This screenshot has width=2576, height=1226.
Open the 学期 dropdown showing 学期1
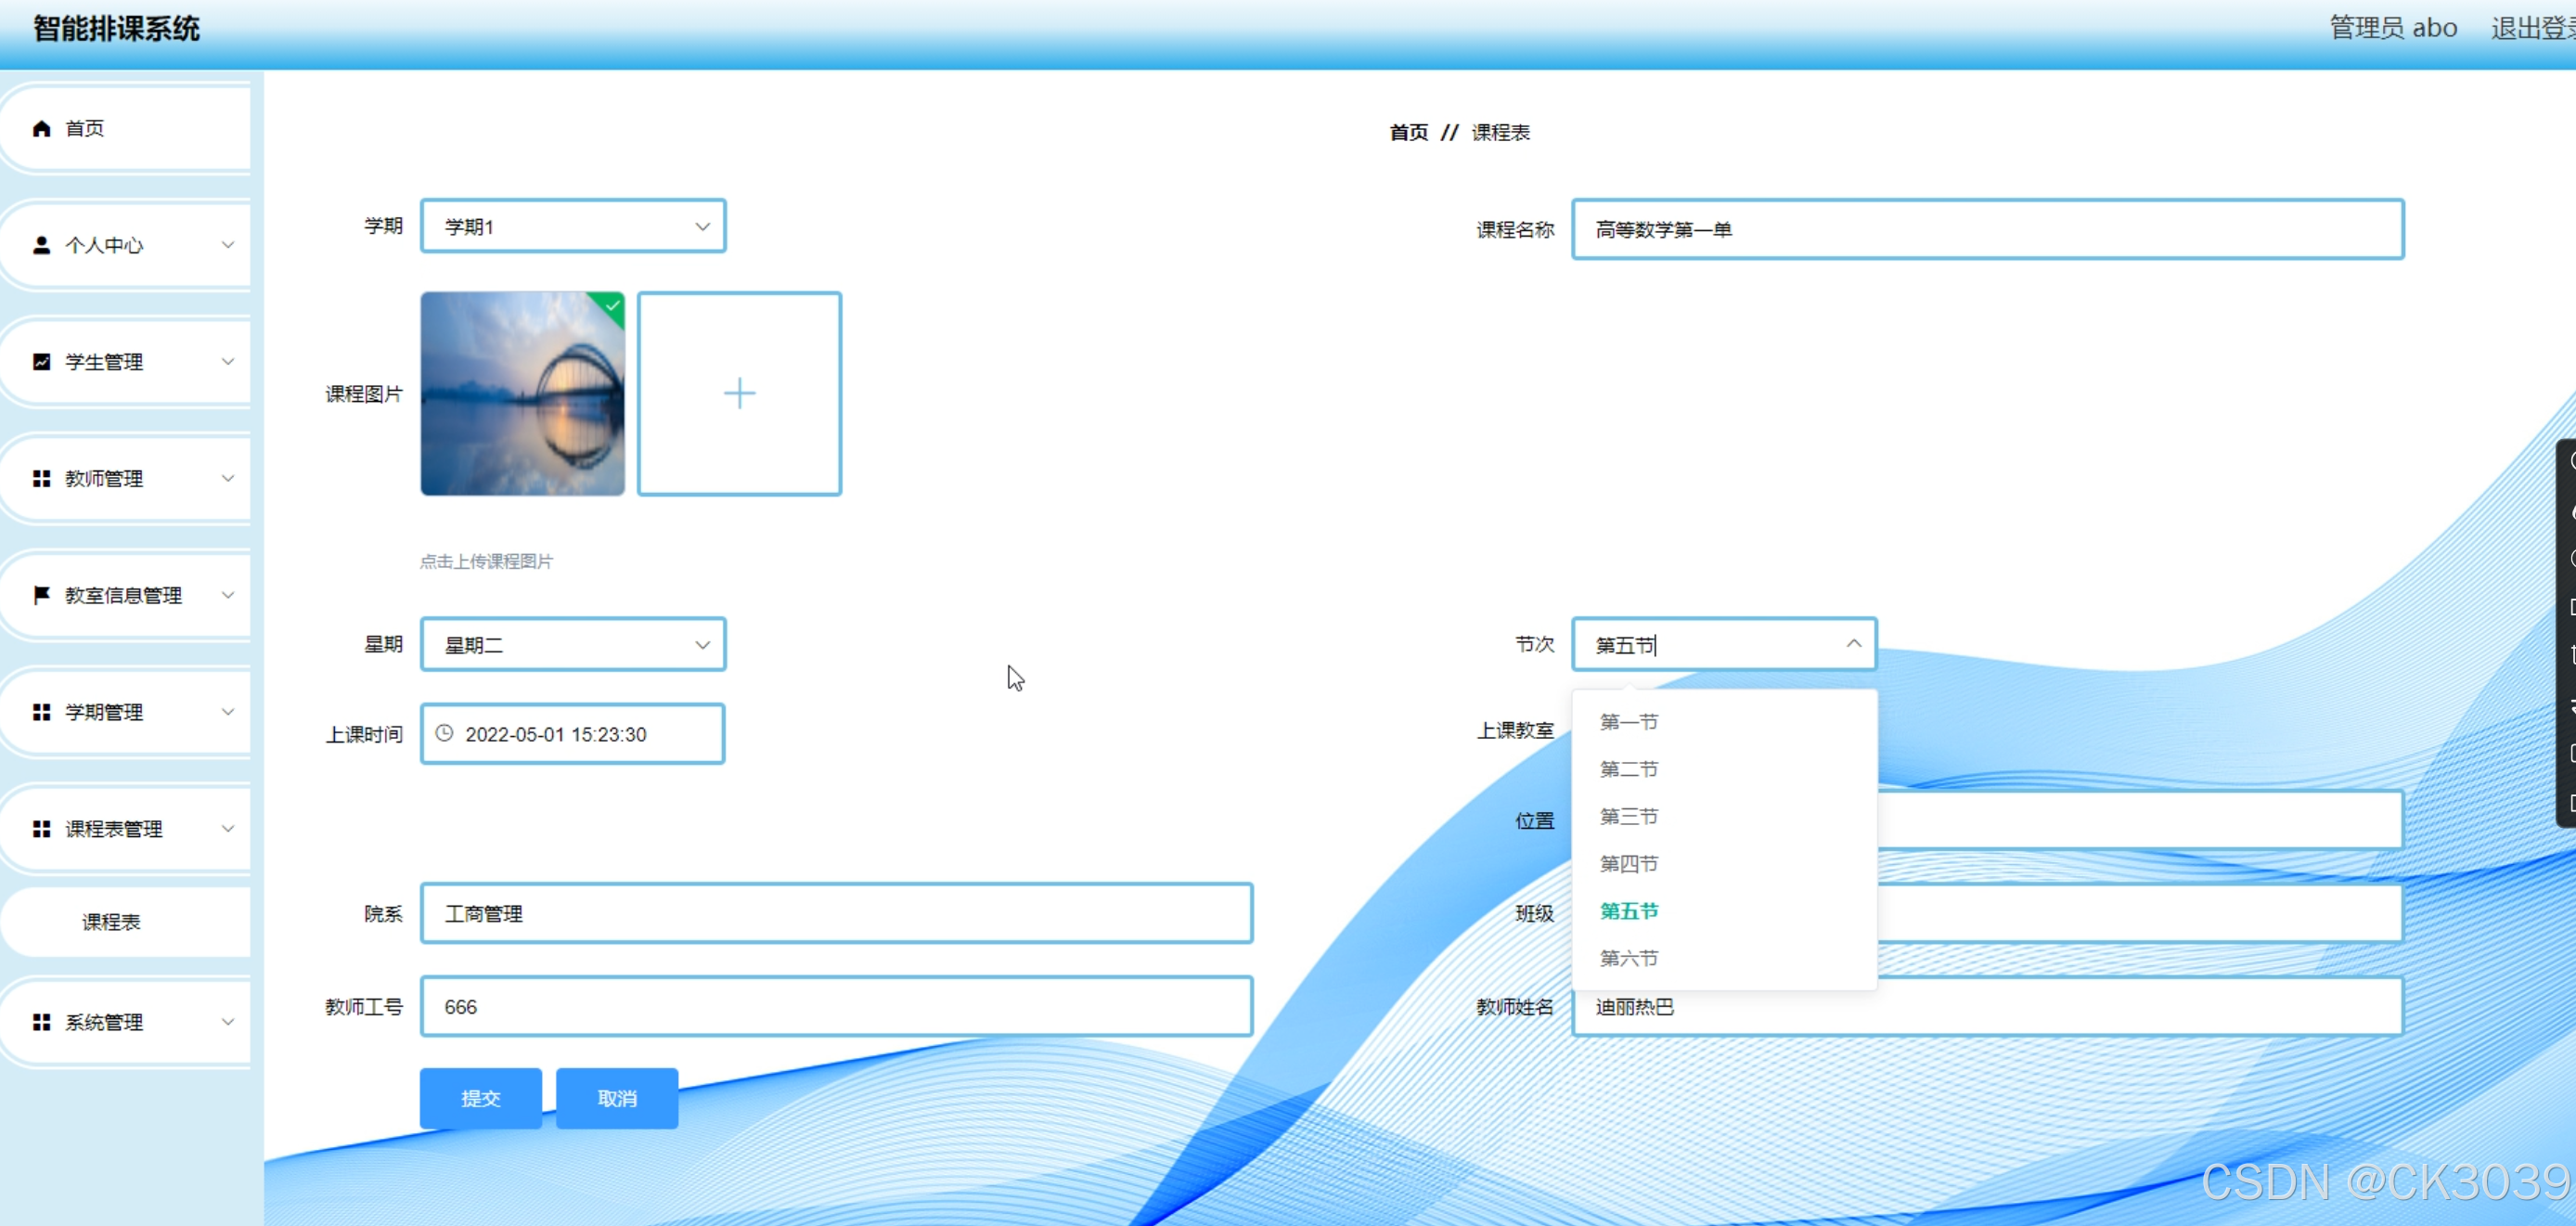tap(573, 226)
